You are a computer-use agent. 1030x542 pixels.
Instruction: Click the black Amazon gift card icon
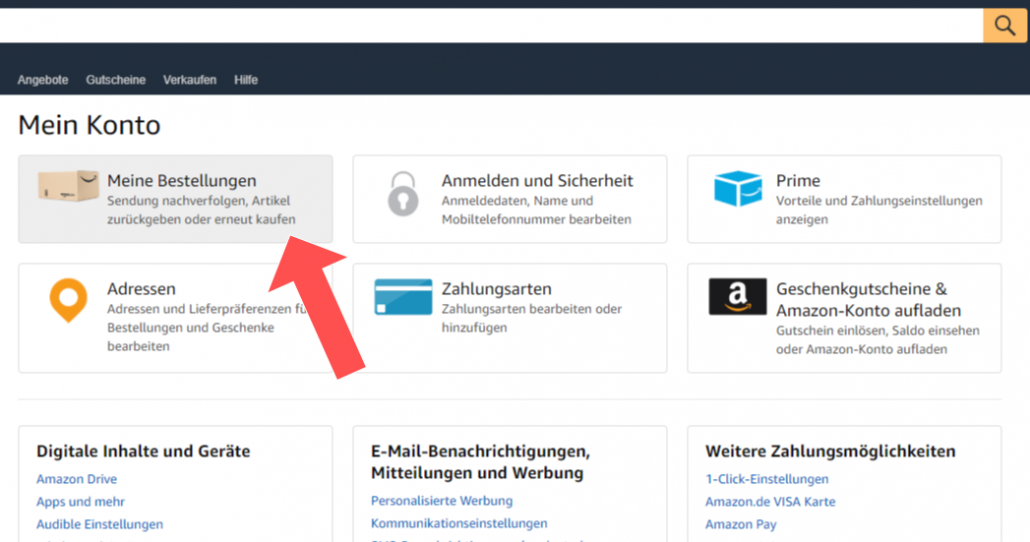click(x=737, y=297)
